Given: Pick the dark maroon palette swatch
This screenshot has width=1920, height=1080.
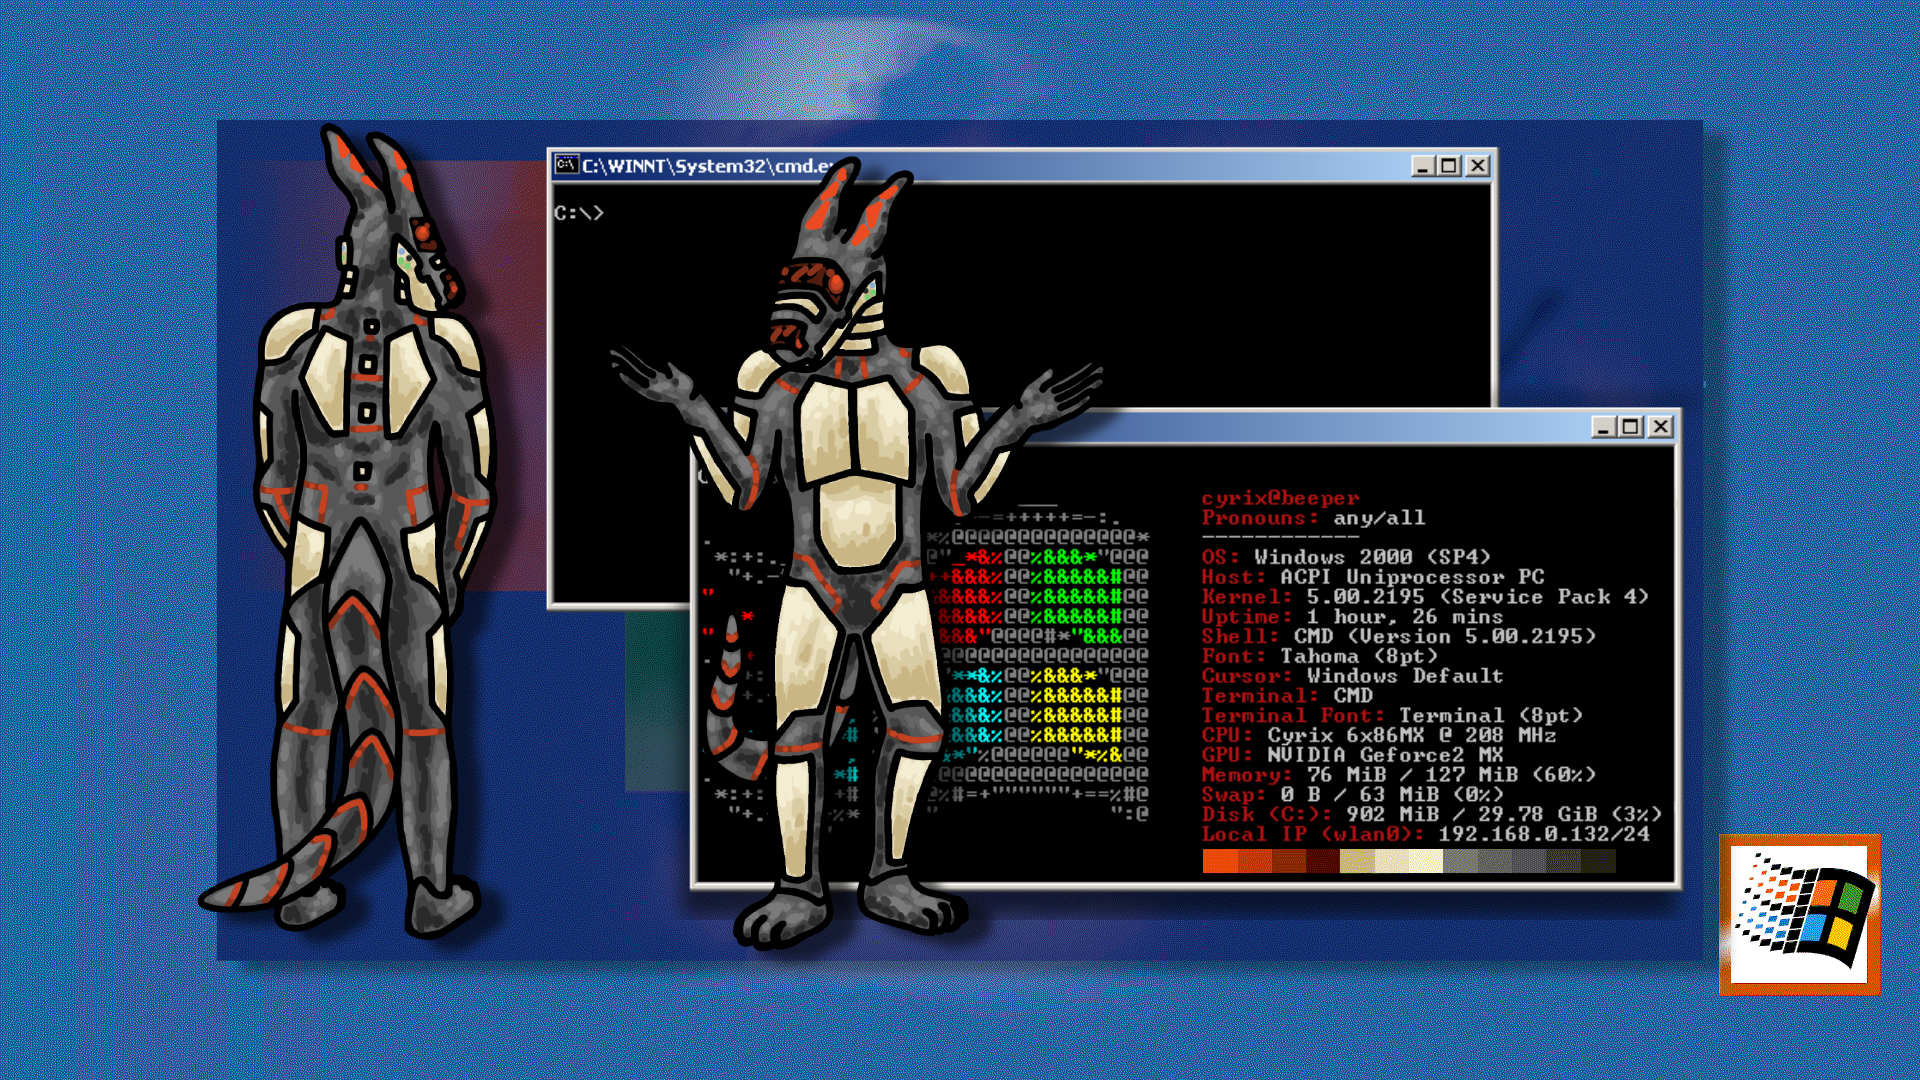Looking at the screenshot, I should [1323, 861].
